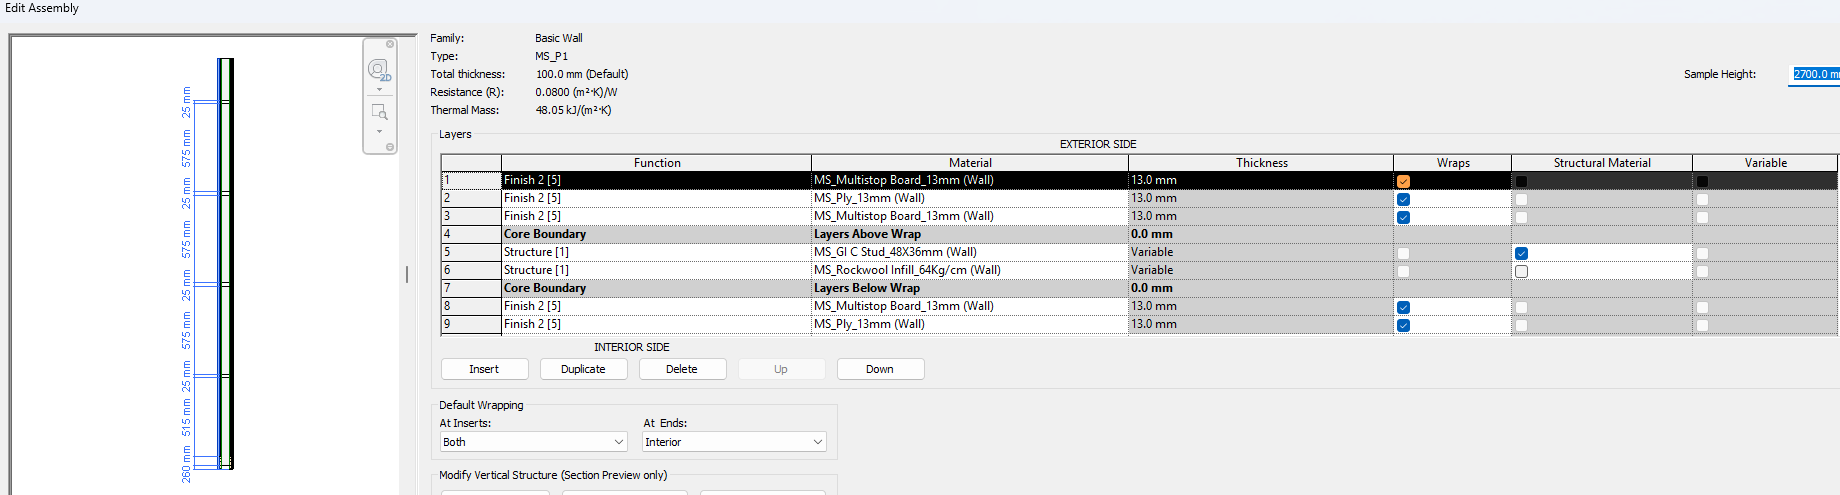The height and width of the screenshot is (495, 1840).
Task: Open the At Inserts wrapping dropdown
Action: (534, 442)
